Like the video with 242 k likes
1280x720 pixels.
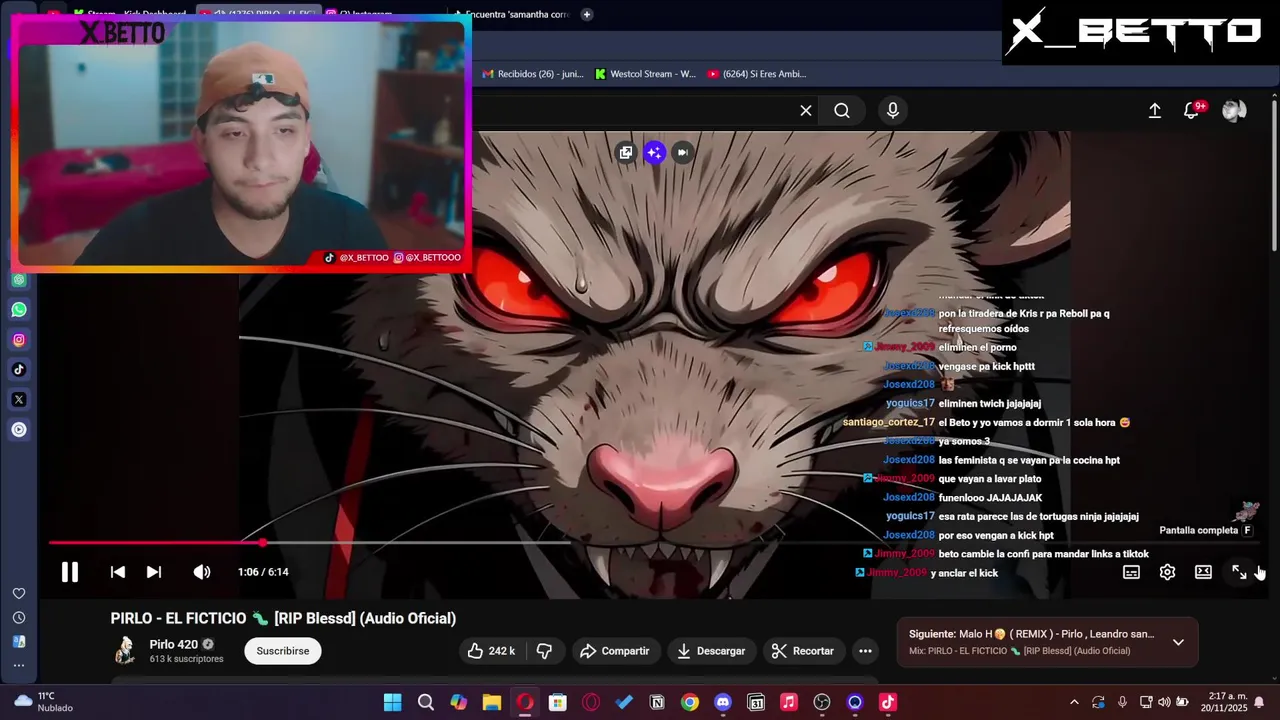pyautogui.click(x=490, y=651)
